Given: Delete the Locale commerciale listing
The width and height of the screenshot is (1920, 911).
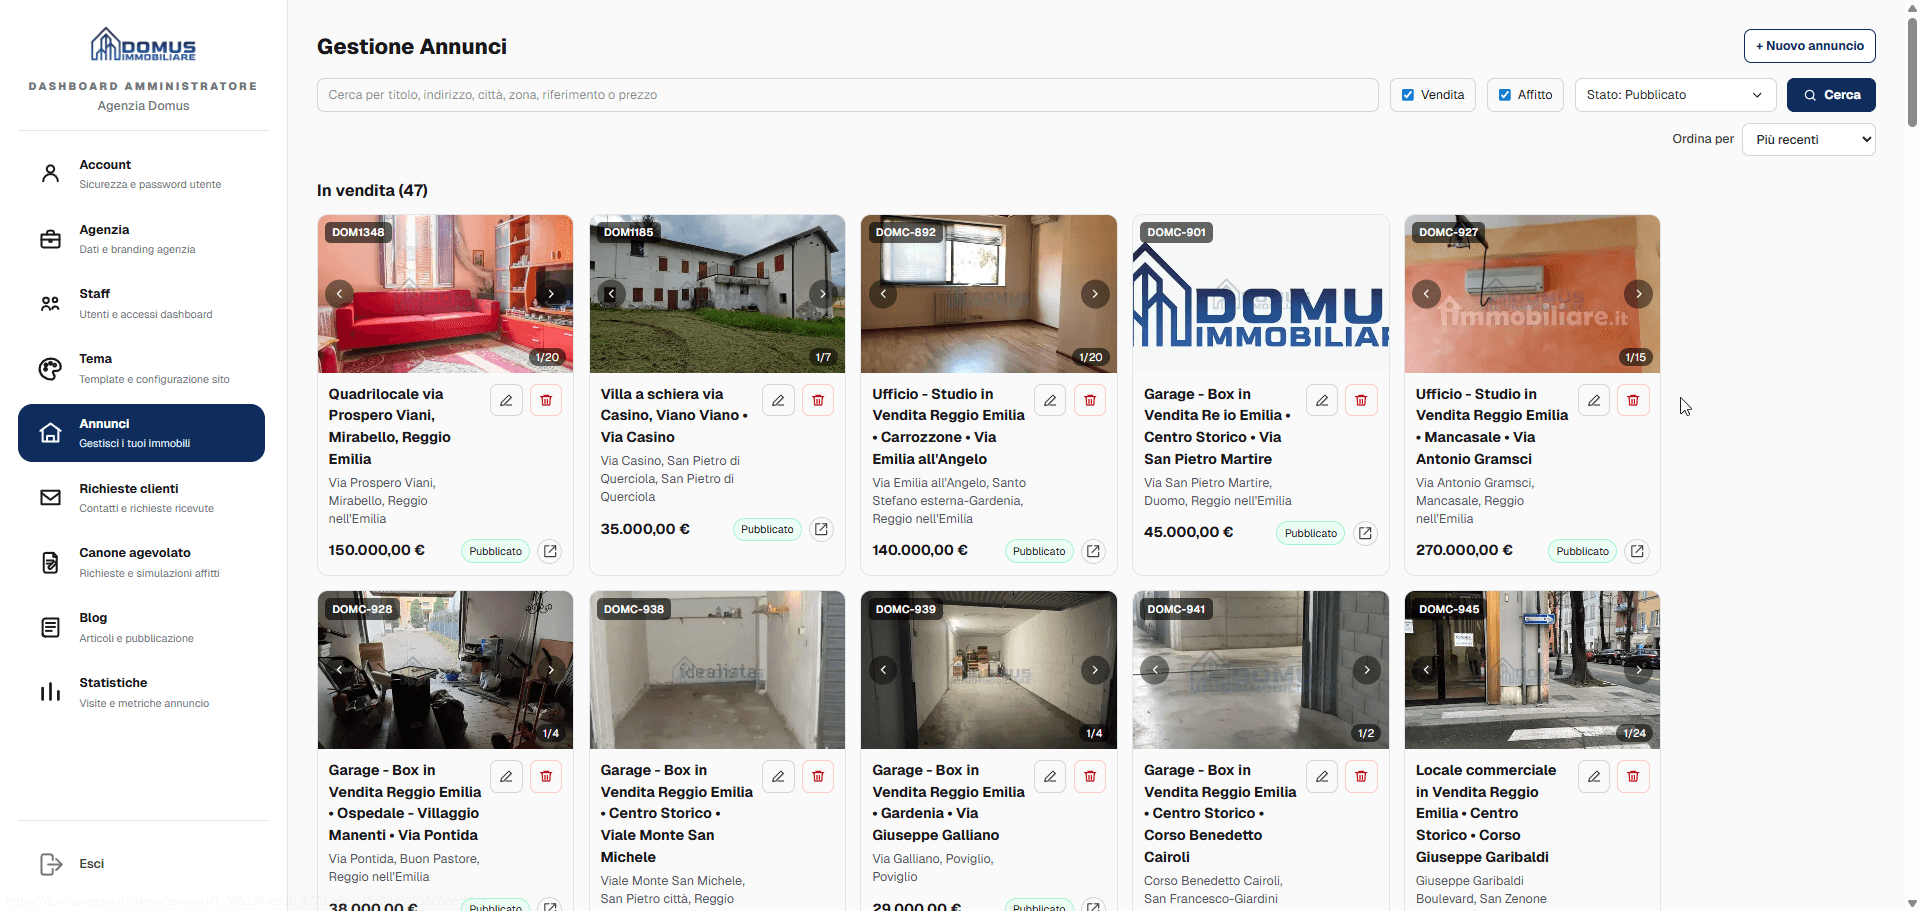Looking at the screenshot, I should coord(1633,776).
